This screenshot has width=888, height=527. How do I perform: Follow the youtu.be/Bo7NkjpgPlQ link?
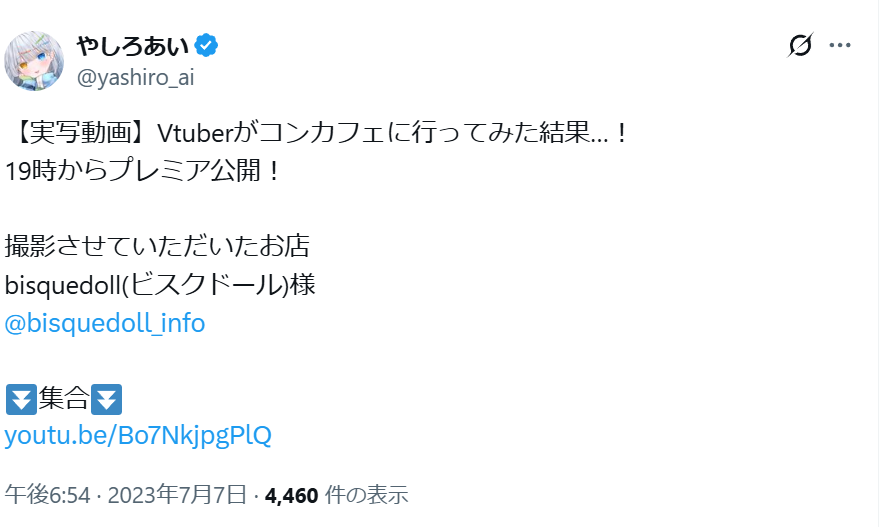pos(138,435)
